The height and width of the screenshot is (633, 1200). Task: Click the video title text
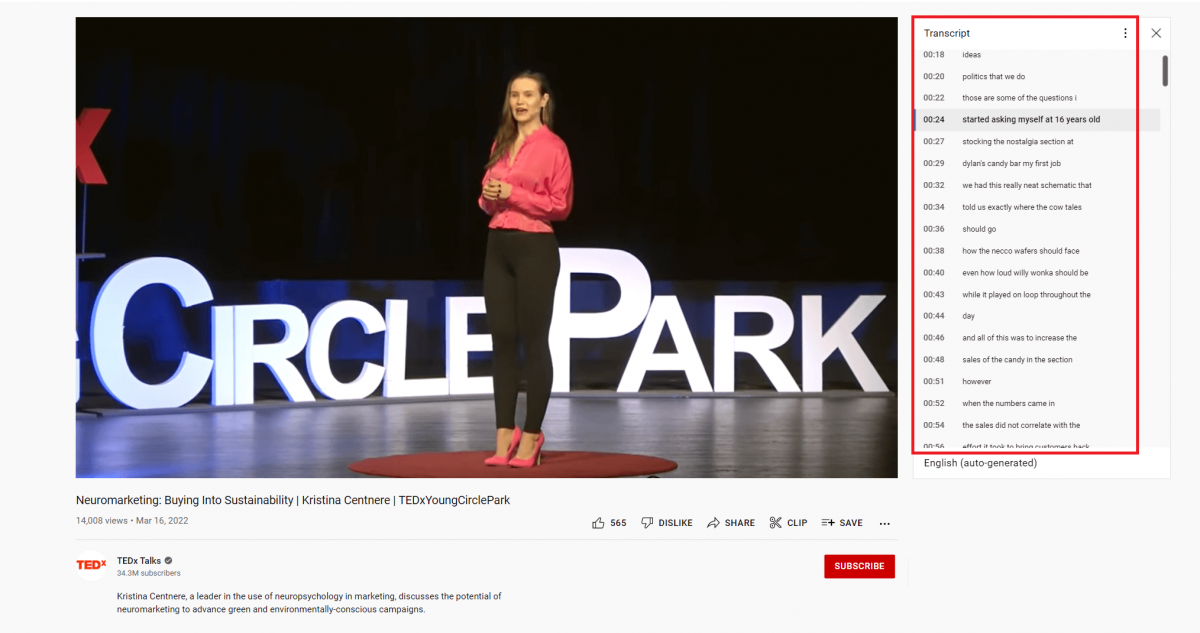293,500
